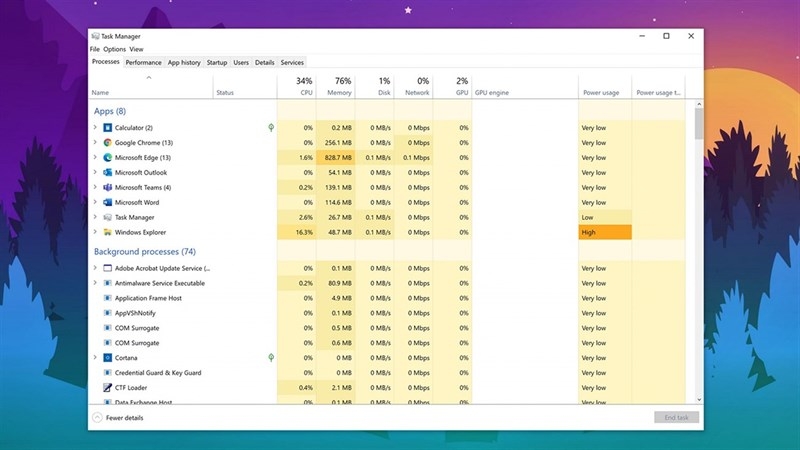
Task: Click the Microsoft Outlook process icon
Action: [107, 173]
